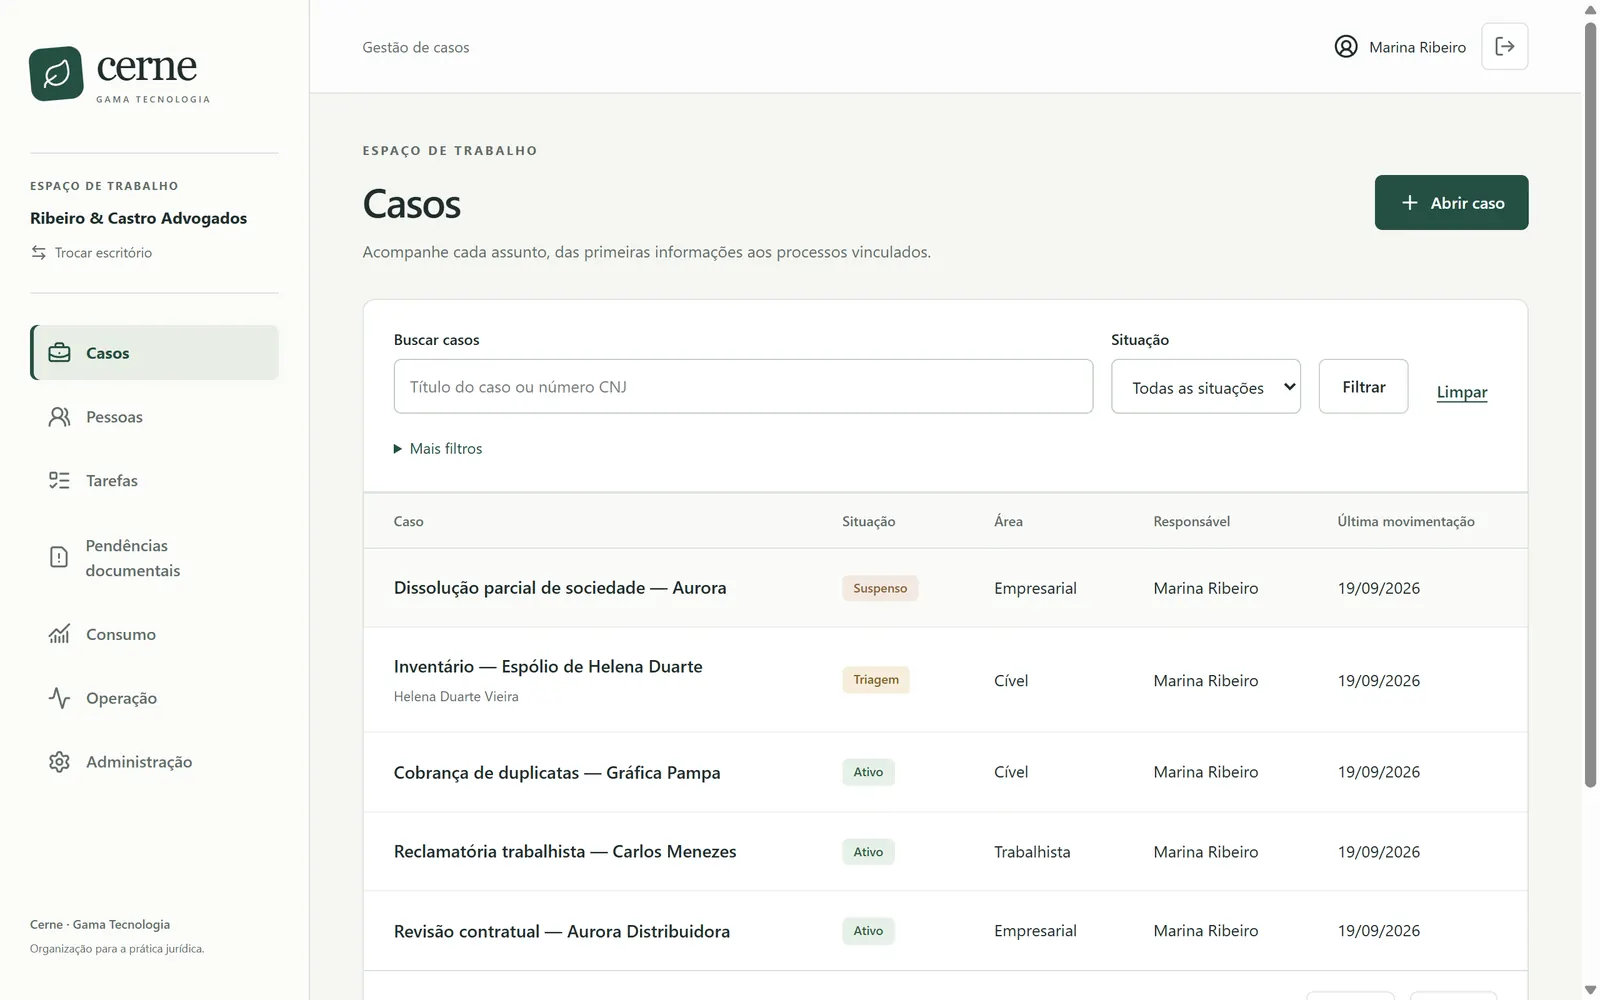1600x1000 pixels.
Task: Click the checklist icon next to Tarefas
Action: pyautogui.click(x=59, y=481)
